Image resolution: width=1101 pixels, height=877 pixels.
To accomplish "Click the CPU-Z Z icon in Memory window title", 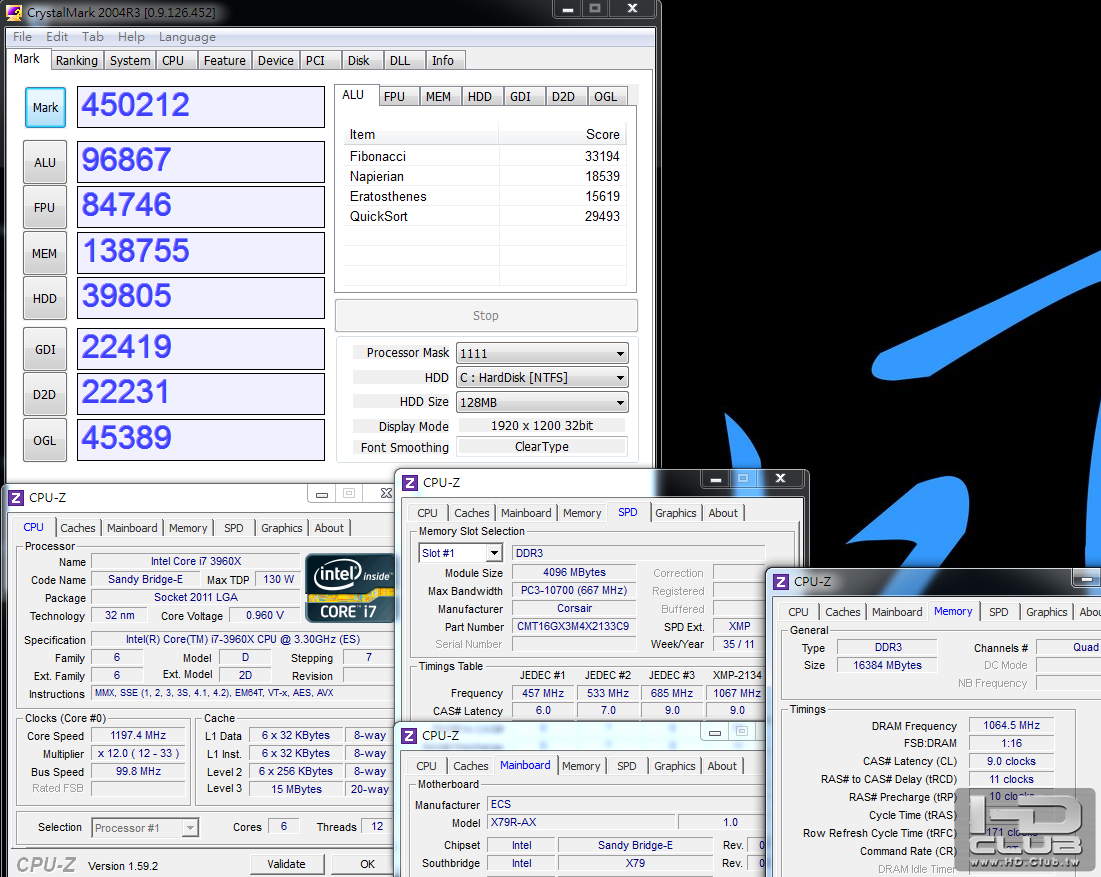I will tap(781, 581).
